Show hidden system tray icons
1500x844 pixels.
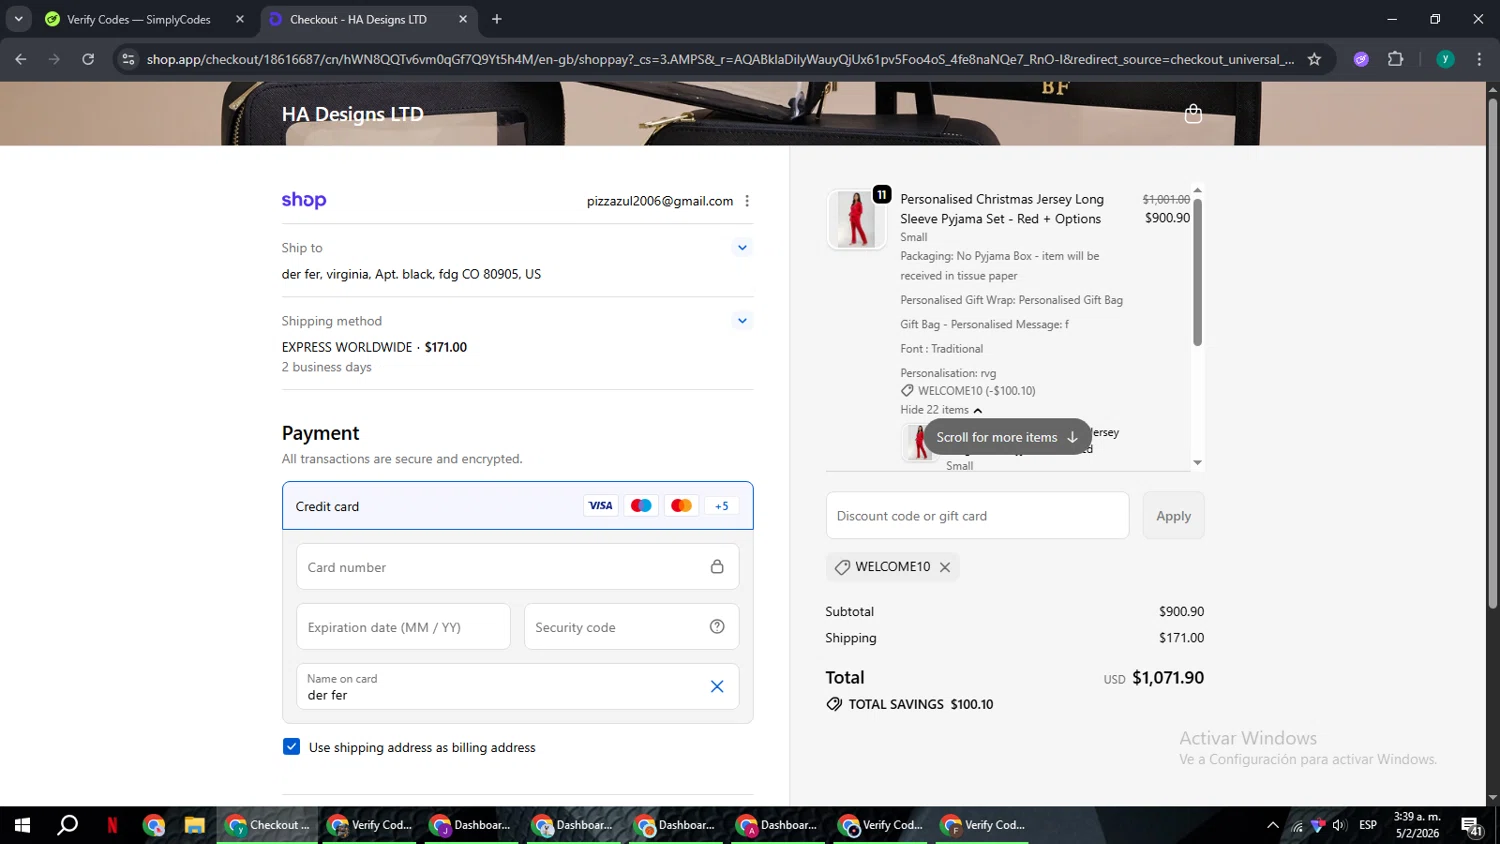[1272, 825]
